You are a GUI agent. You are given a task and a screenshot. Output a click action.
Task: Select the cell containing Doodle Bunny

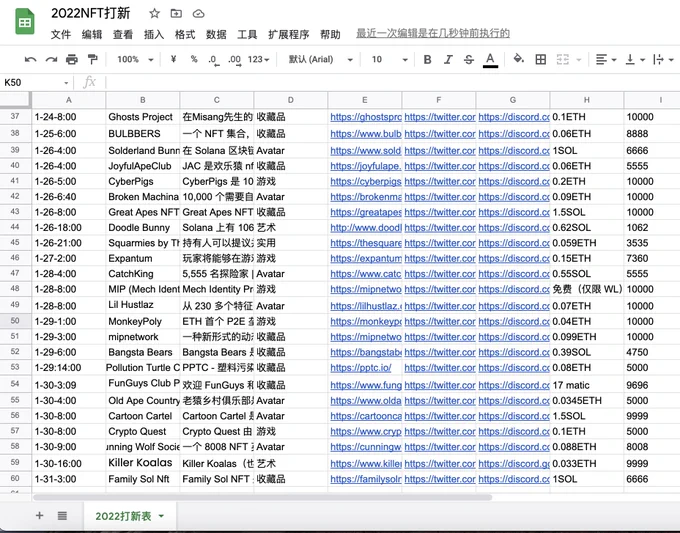[x=142, y=228]
